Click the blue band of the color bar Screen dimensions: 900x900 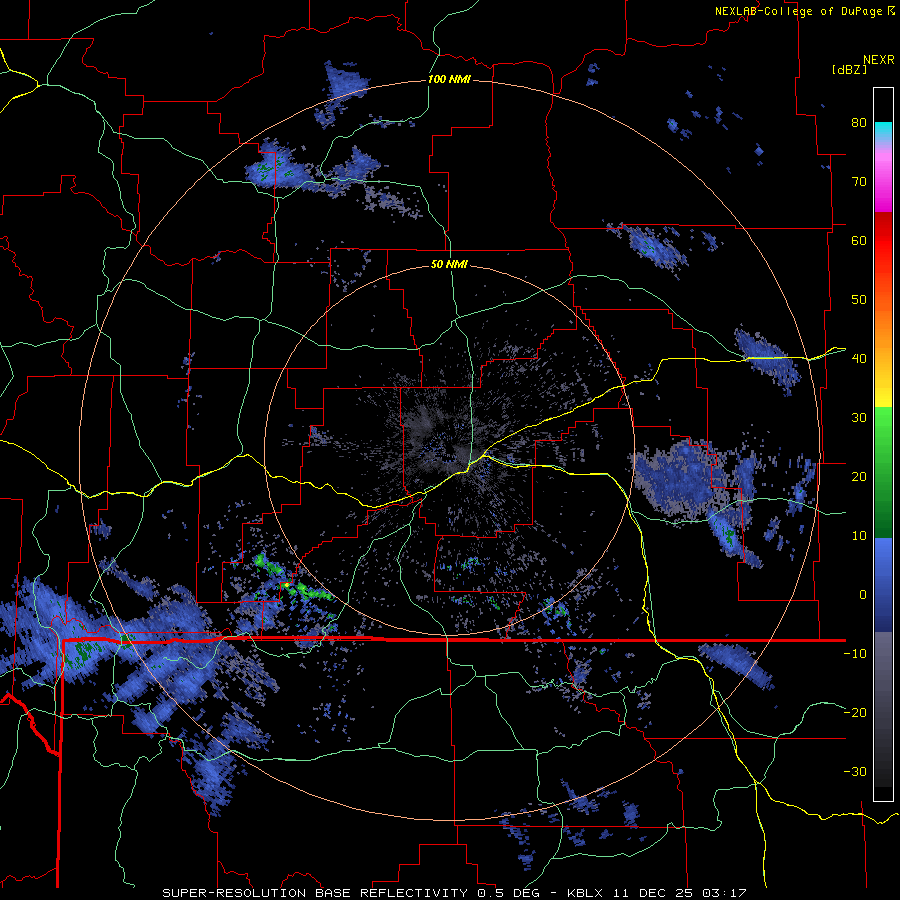click(x=883, y=585)
